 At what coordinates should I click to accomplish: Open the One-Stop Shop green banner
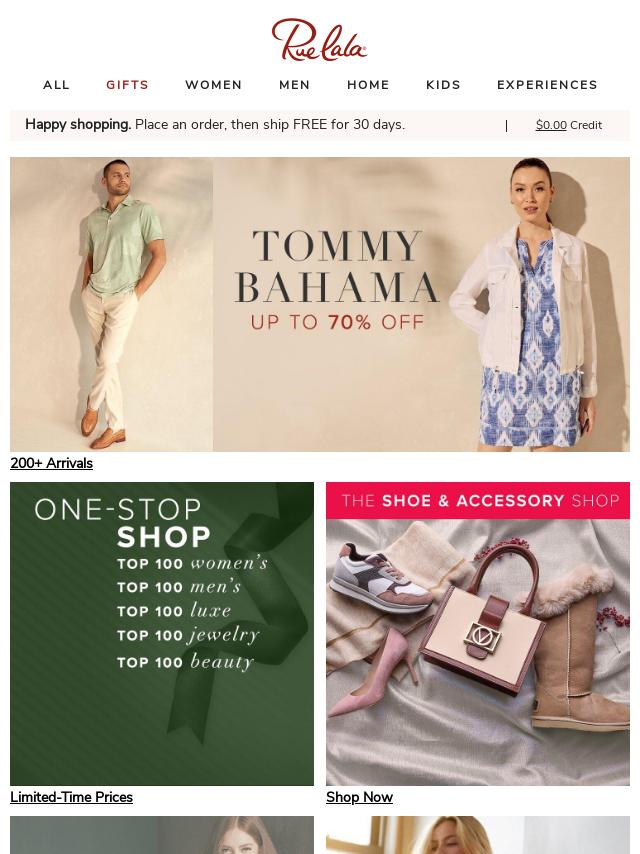(162, 633)
